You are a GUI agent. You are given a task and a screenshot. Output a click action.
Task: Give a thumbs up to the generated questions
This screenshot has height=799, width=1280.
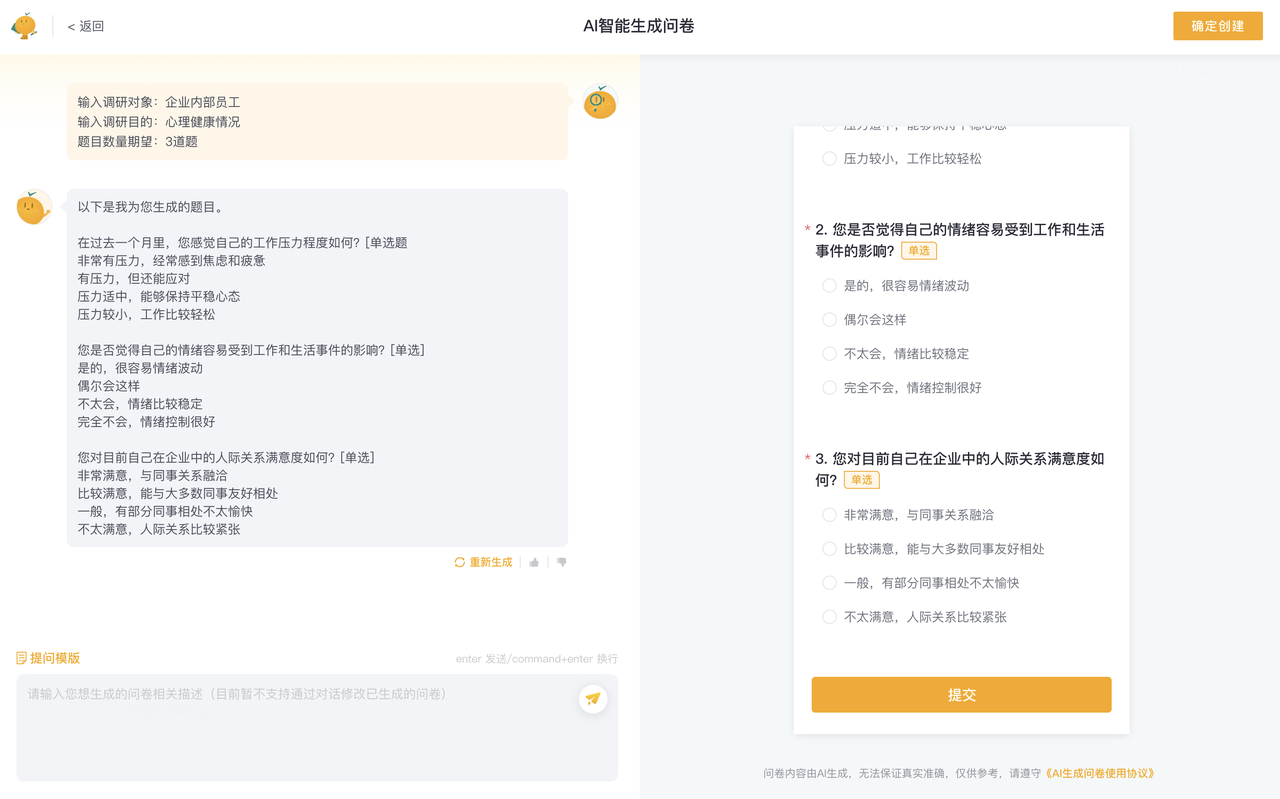click(x=533, y=562)
